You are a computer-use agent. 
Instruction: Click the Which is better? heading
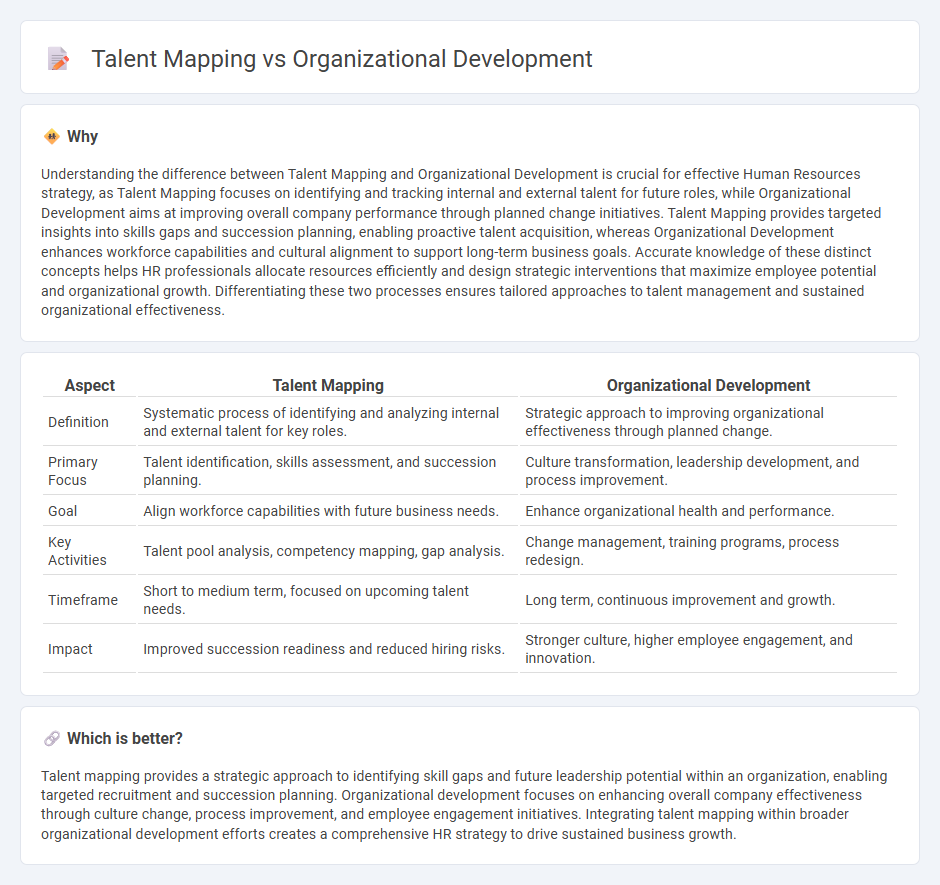[x=125, y=738]
